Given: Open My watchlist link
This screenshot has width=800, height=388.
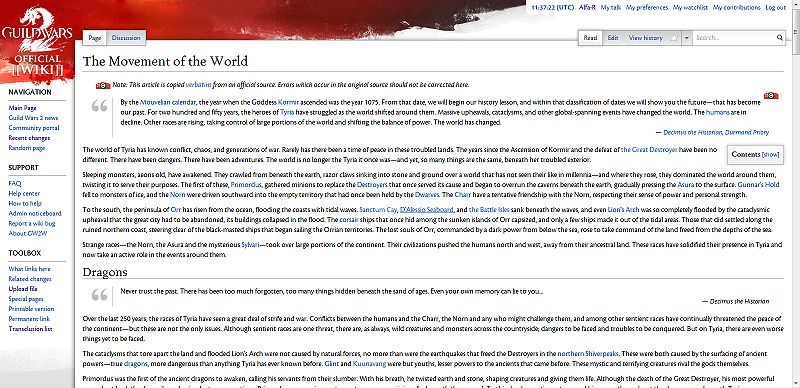Looking at the screenshot, I should [690, 8].
